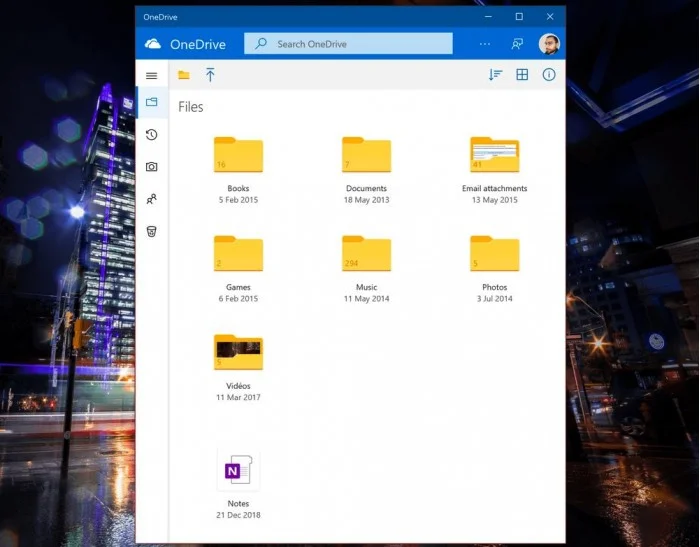700x547 pixels.
Task: Open the account profile picture
Action: 549,44
